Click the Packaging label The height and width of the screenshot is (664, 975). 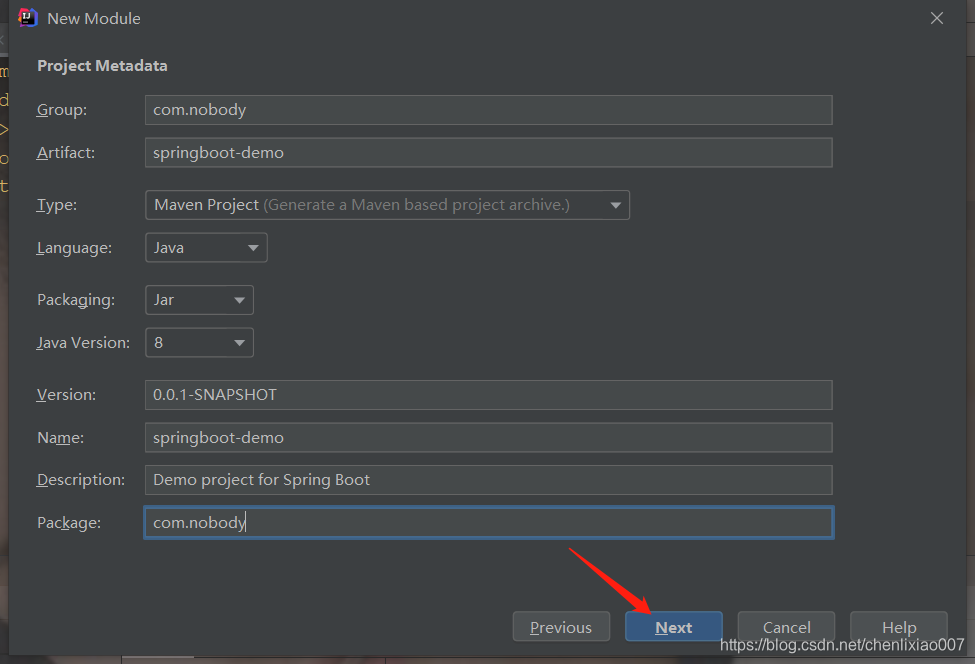click(76, 300)
